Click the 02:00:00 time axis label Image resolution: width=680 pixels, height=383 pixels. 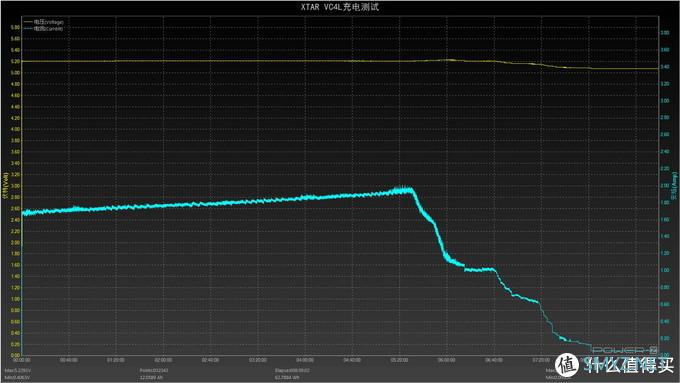click(x=163, y=360)
